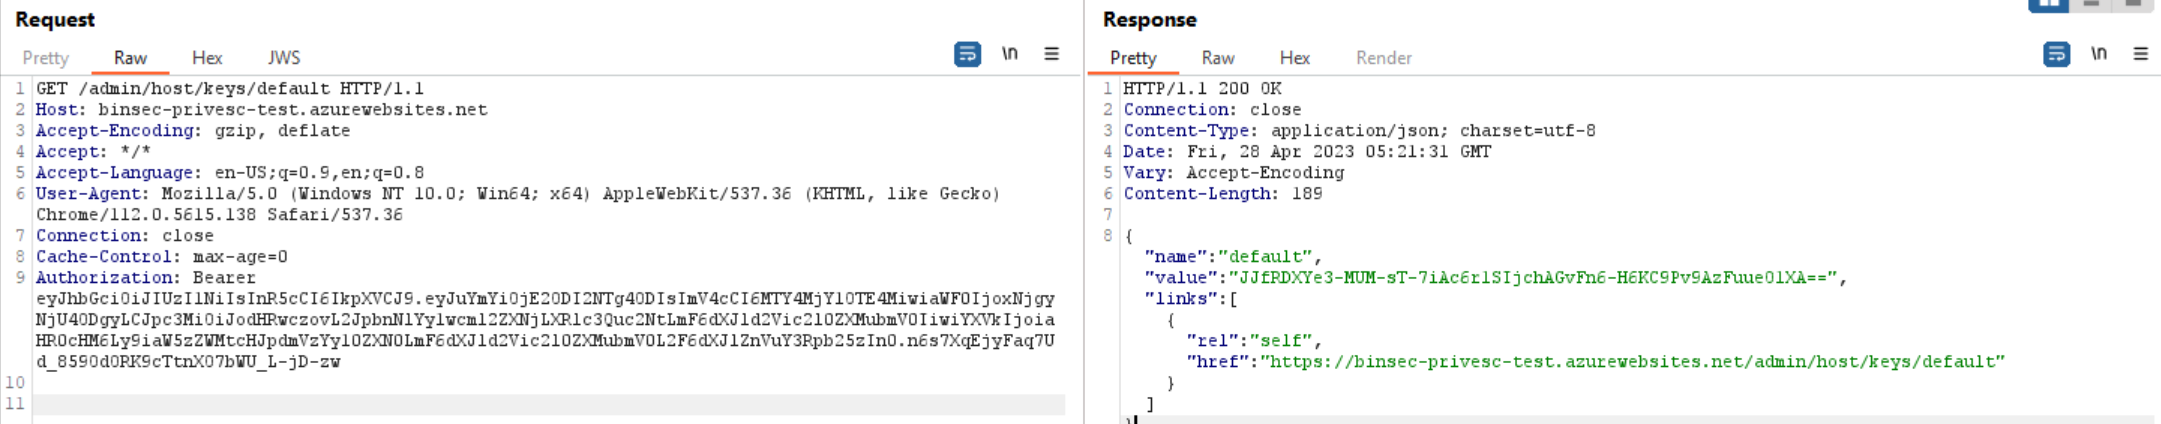Select the side-by-side layout icon
This screenshot has width=2161, height=424.
coord(2047,4)
